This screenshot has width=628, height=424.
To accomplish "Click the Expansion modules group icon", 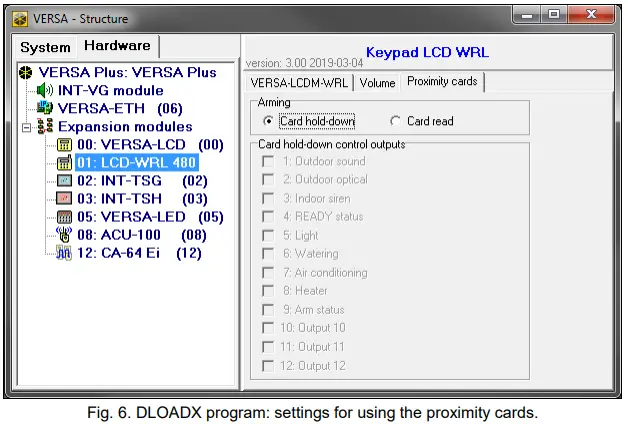I will (x=45, y=126).
